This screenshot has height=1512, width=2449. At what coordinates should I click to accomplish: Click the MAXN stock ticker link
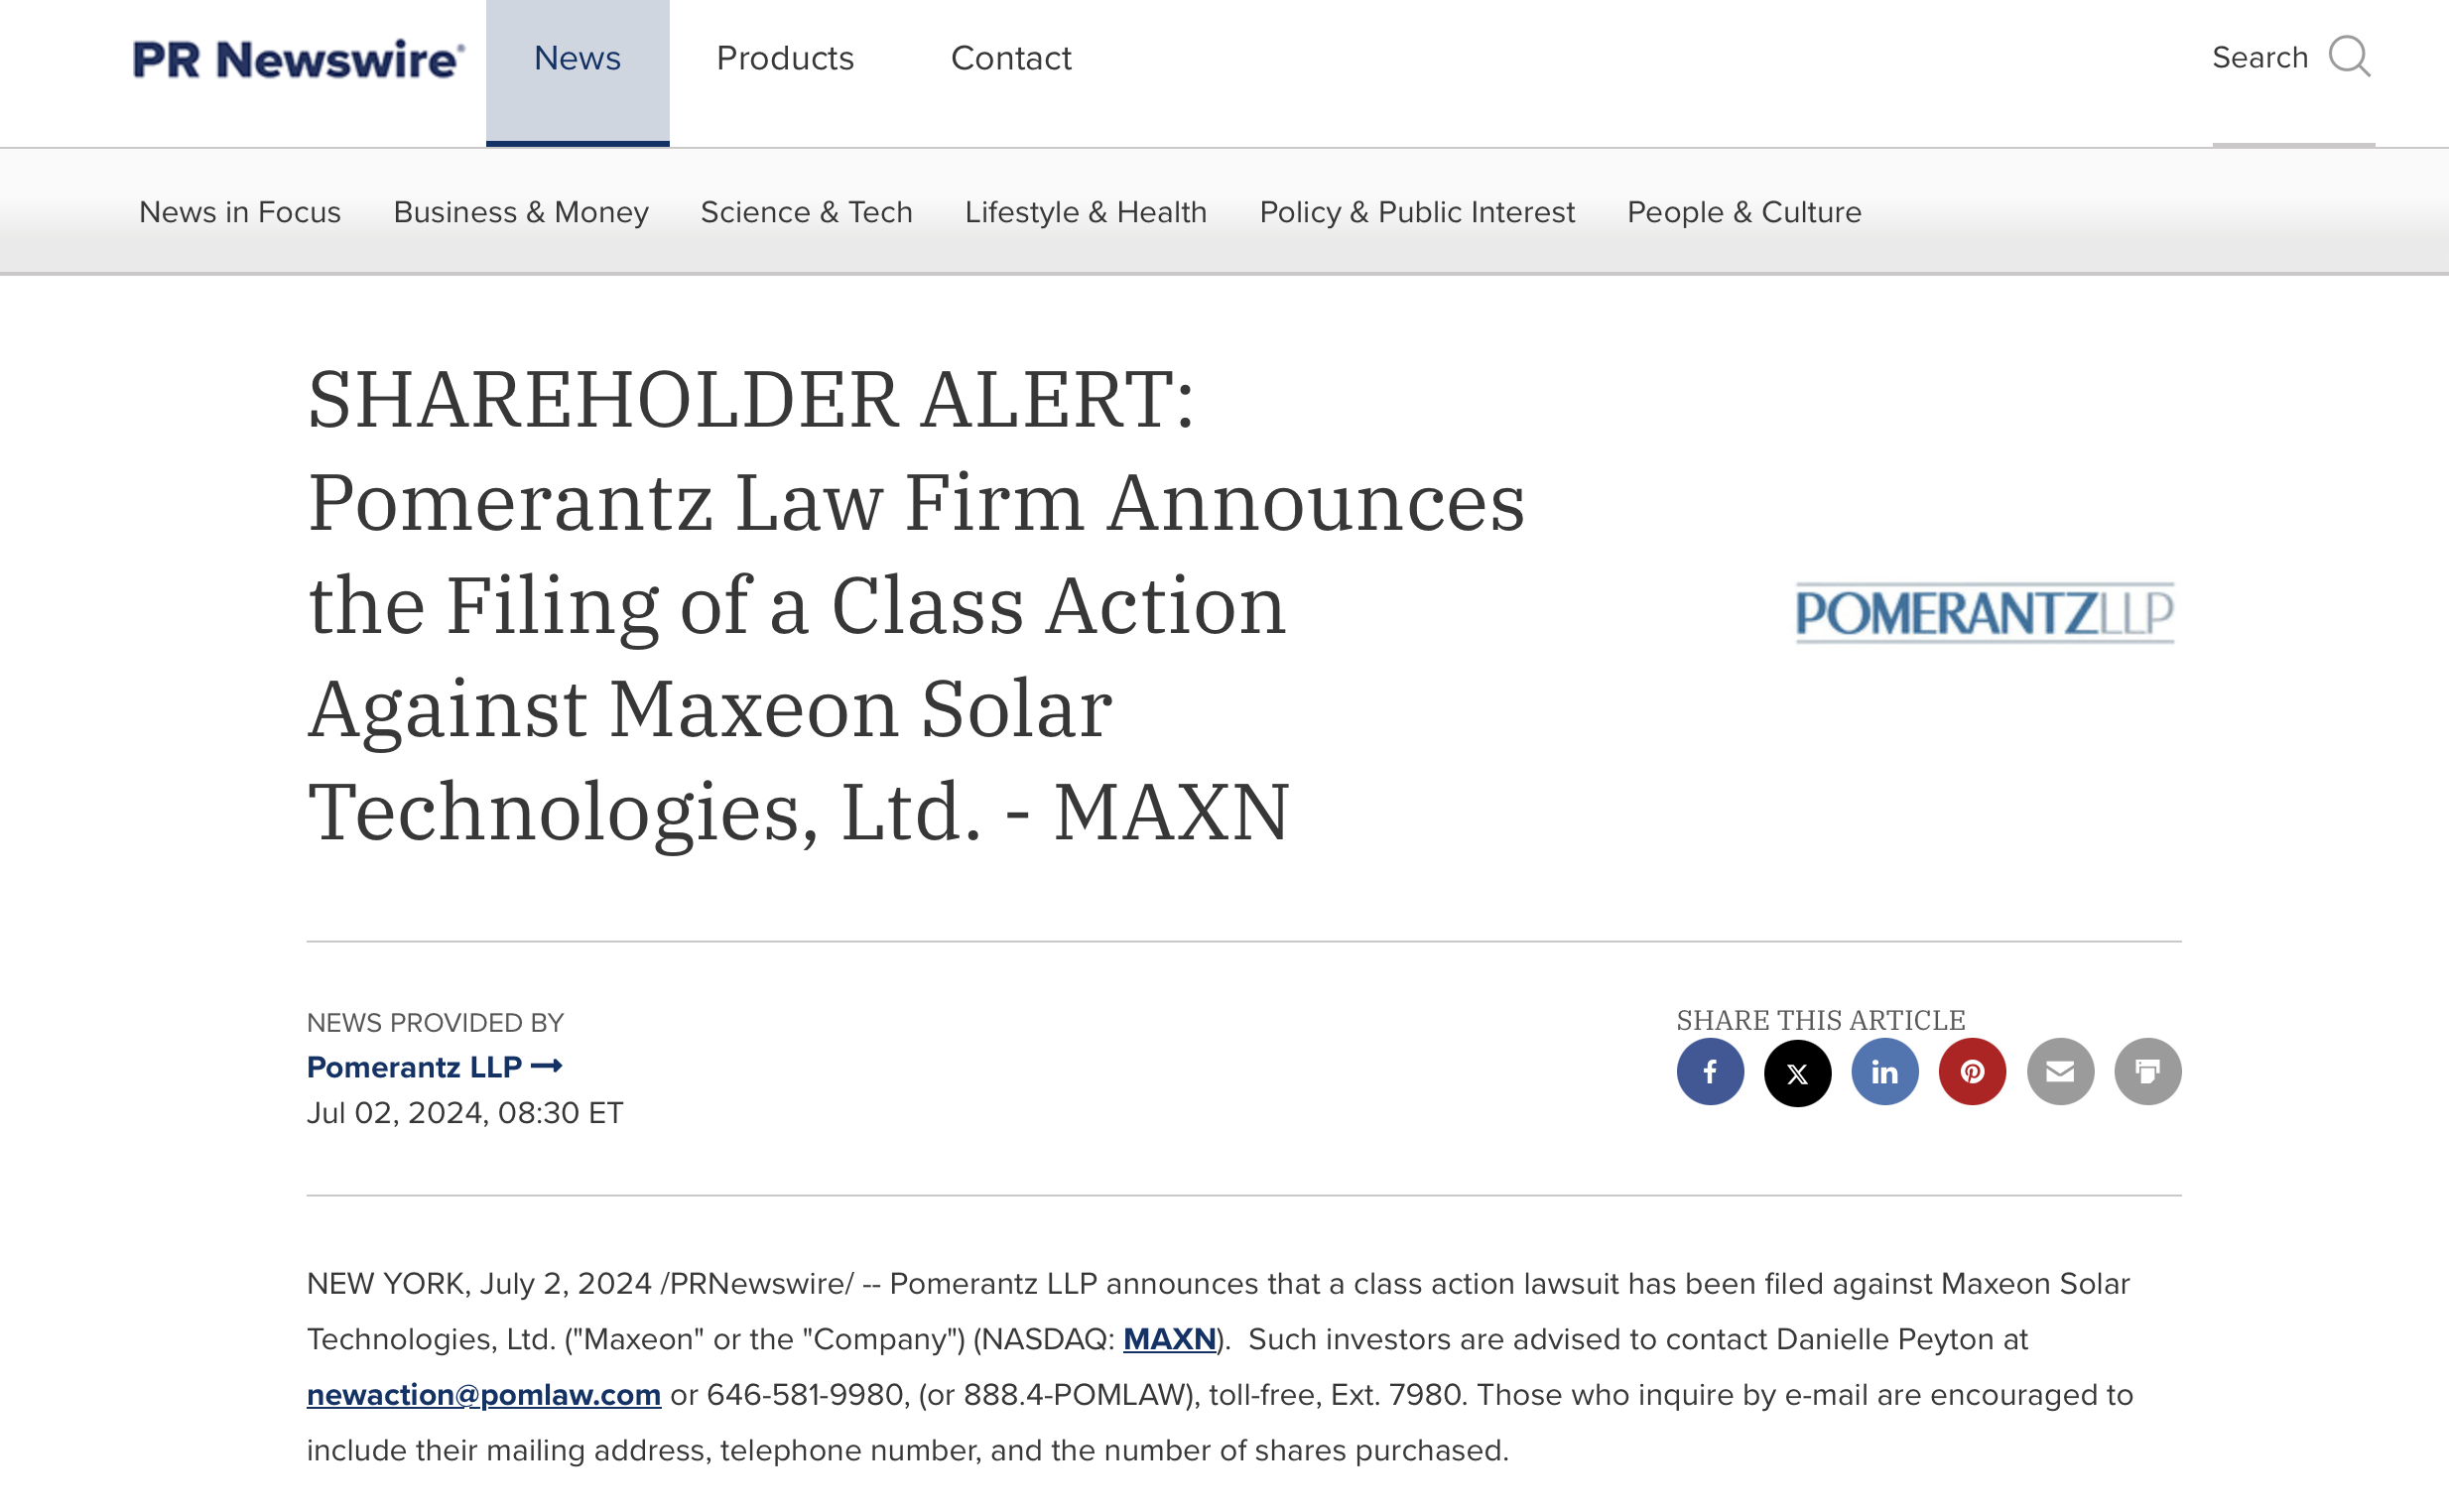1169,1339
